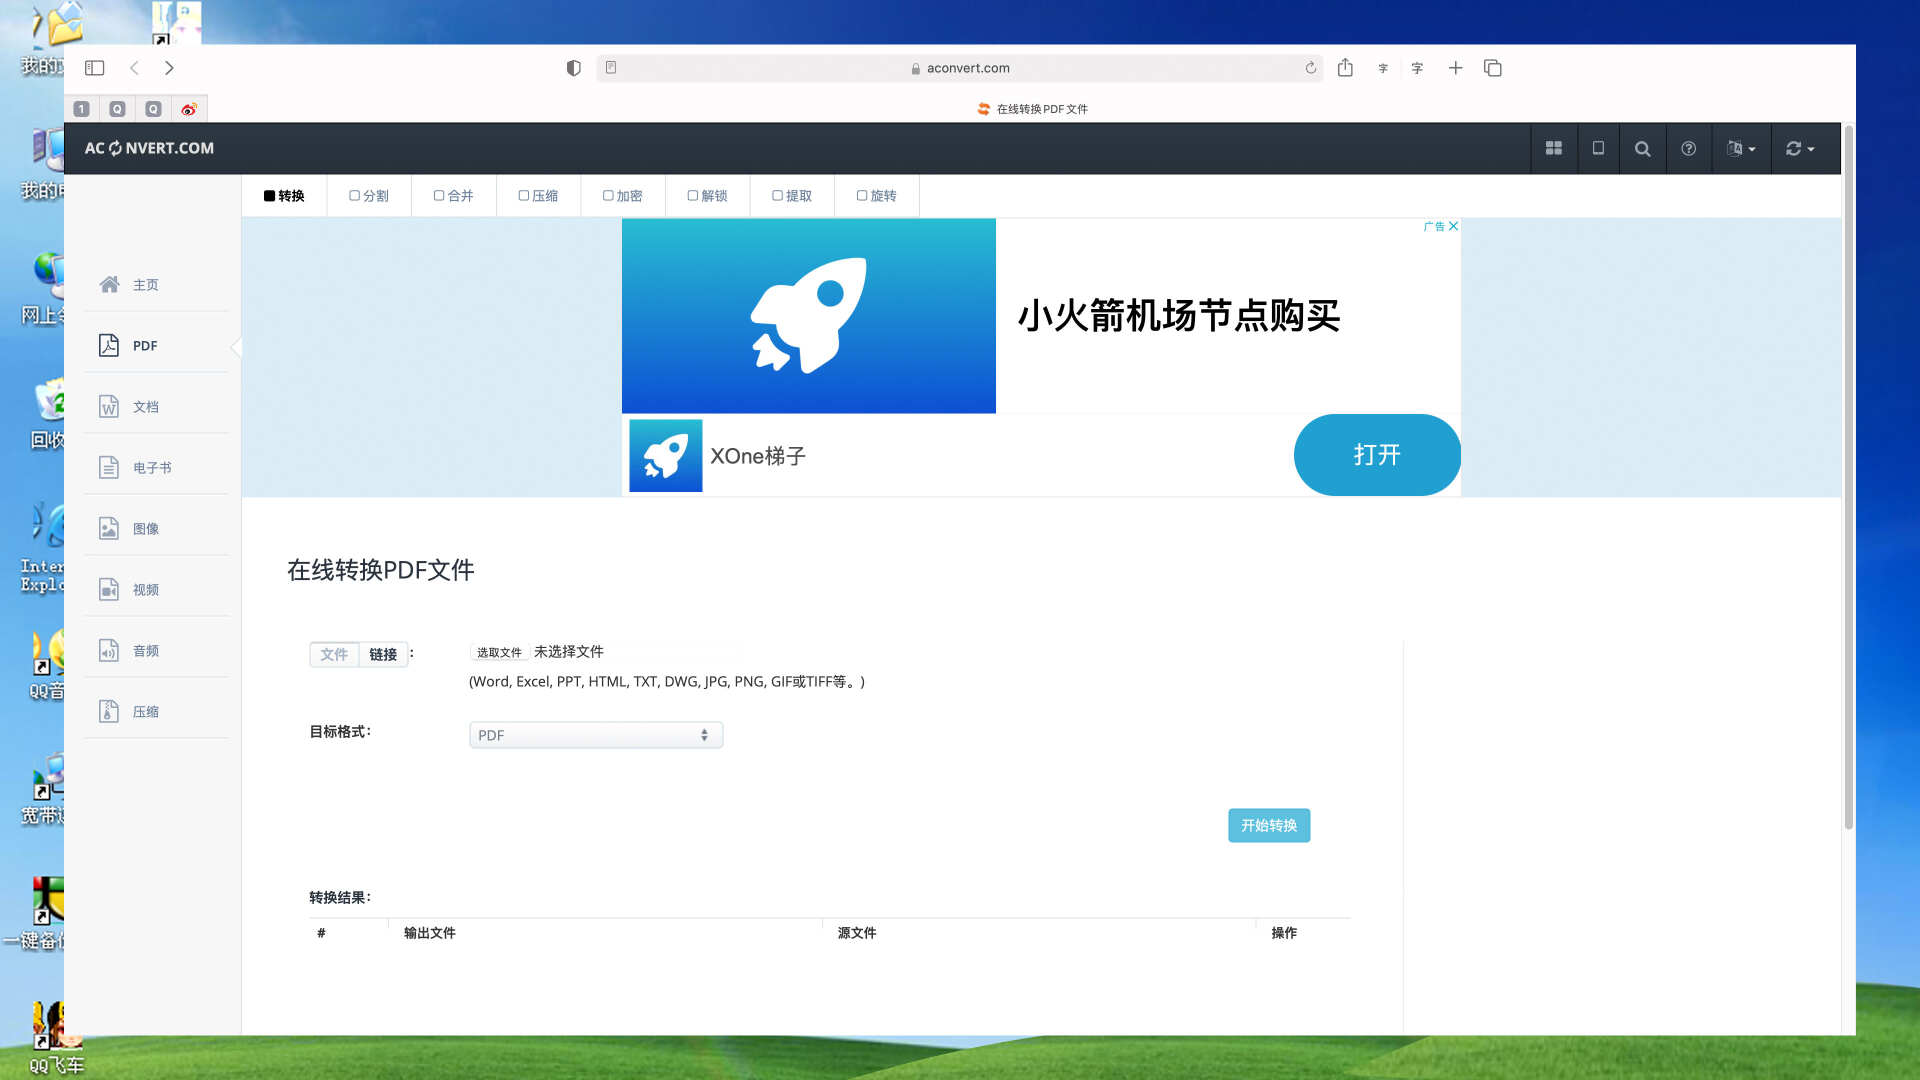Image resolution: width=1920 pixels, height=1080 pixels.
Task: Open the privacy shield icon
Action: (573, 68)
